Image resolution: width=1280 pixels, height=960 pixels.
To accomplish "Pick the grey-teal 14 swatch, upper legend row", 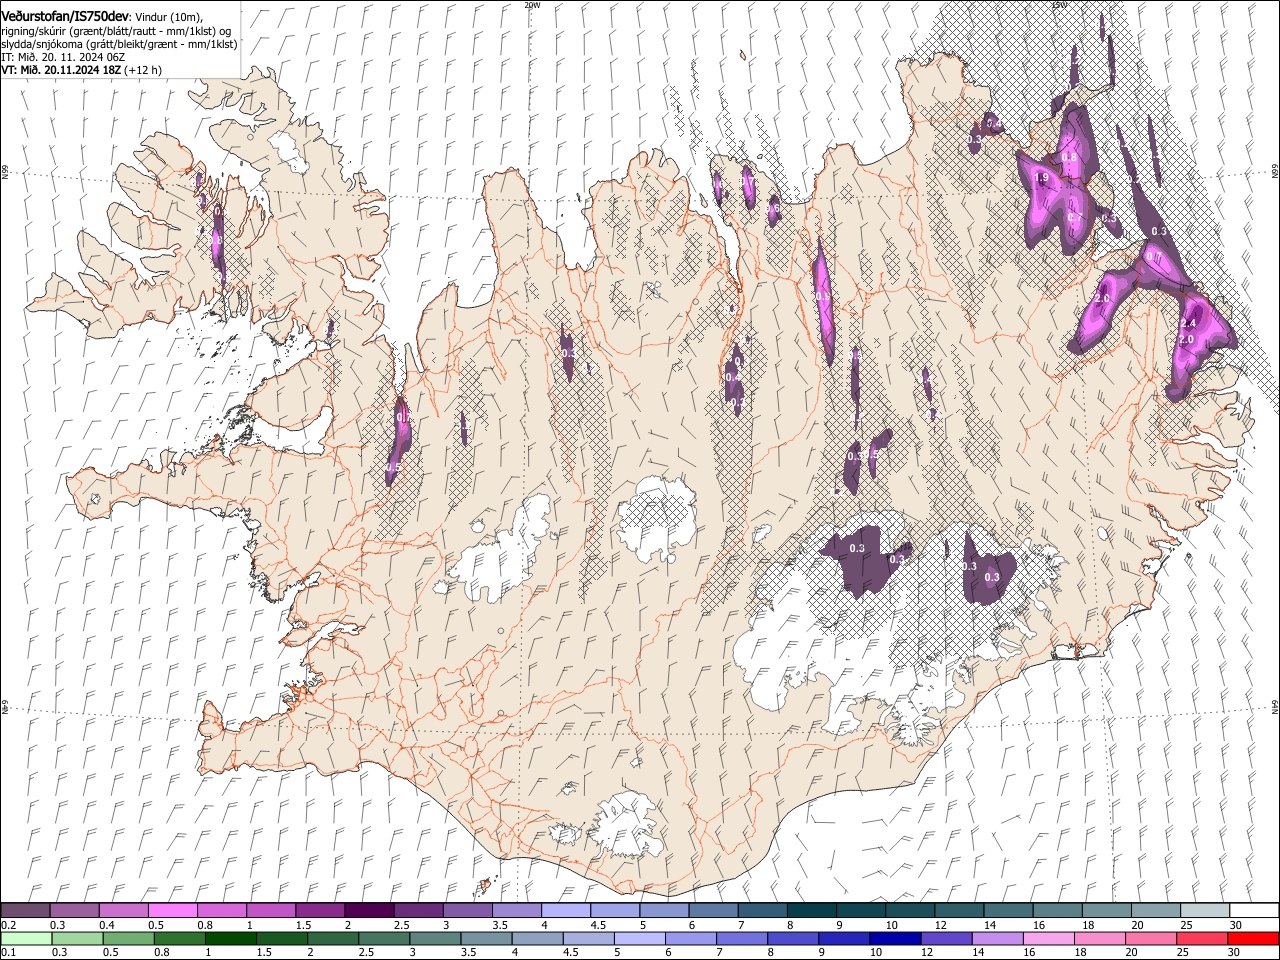I will [1008, 910].
